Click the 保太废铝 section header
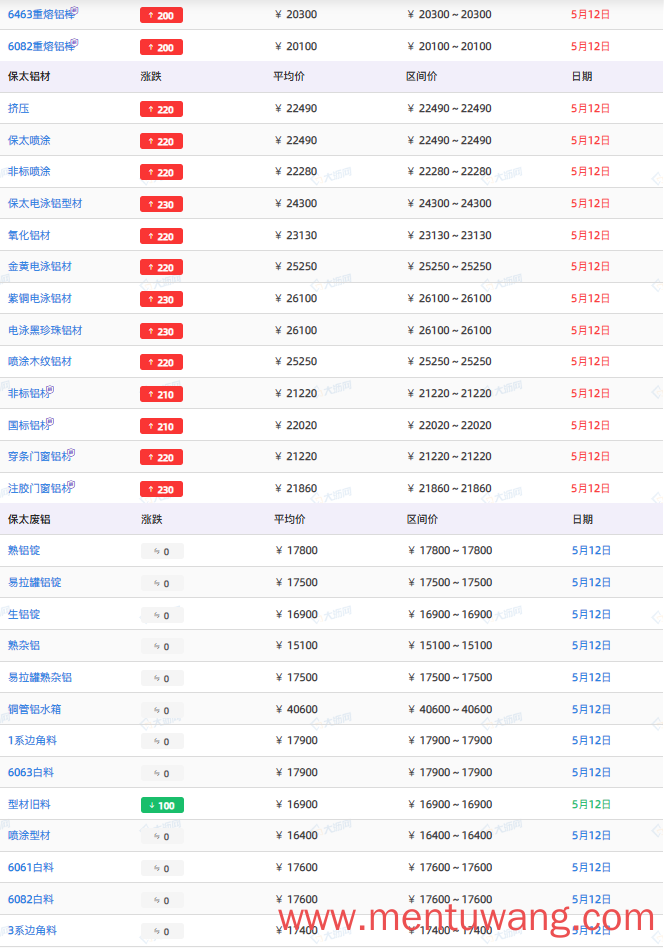This screenshot has width=664, height=948. (x=29, y=519)
